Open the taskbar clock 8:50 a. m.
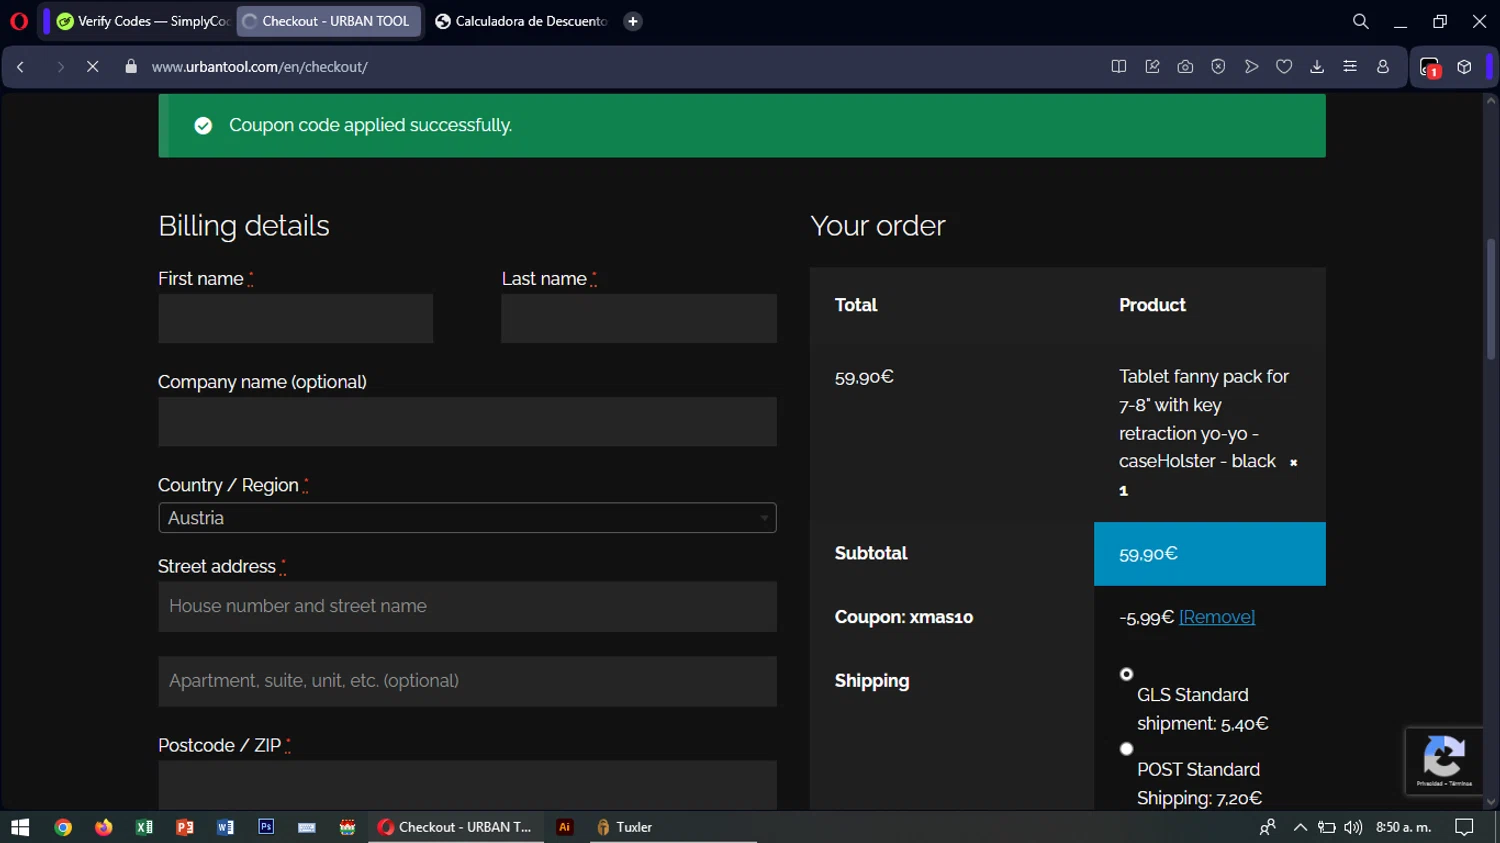 point(1404,827)
